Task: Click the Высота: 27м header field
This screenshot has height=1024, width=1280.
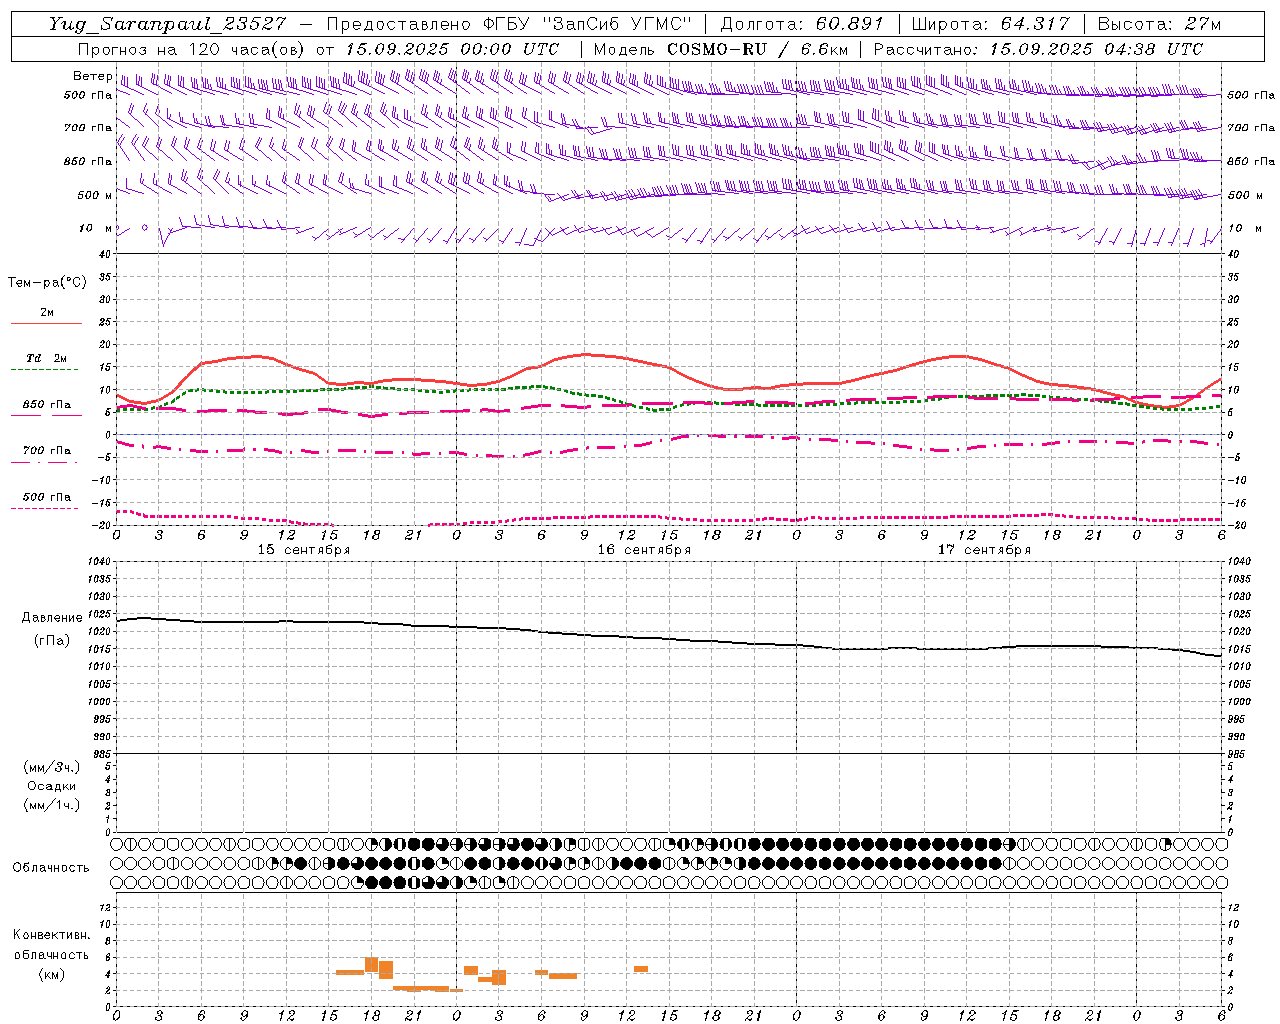Action: (x=1159, y=24)
